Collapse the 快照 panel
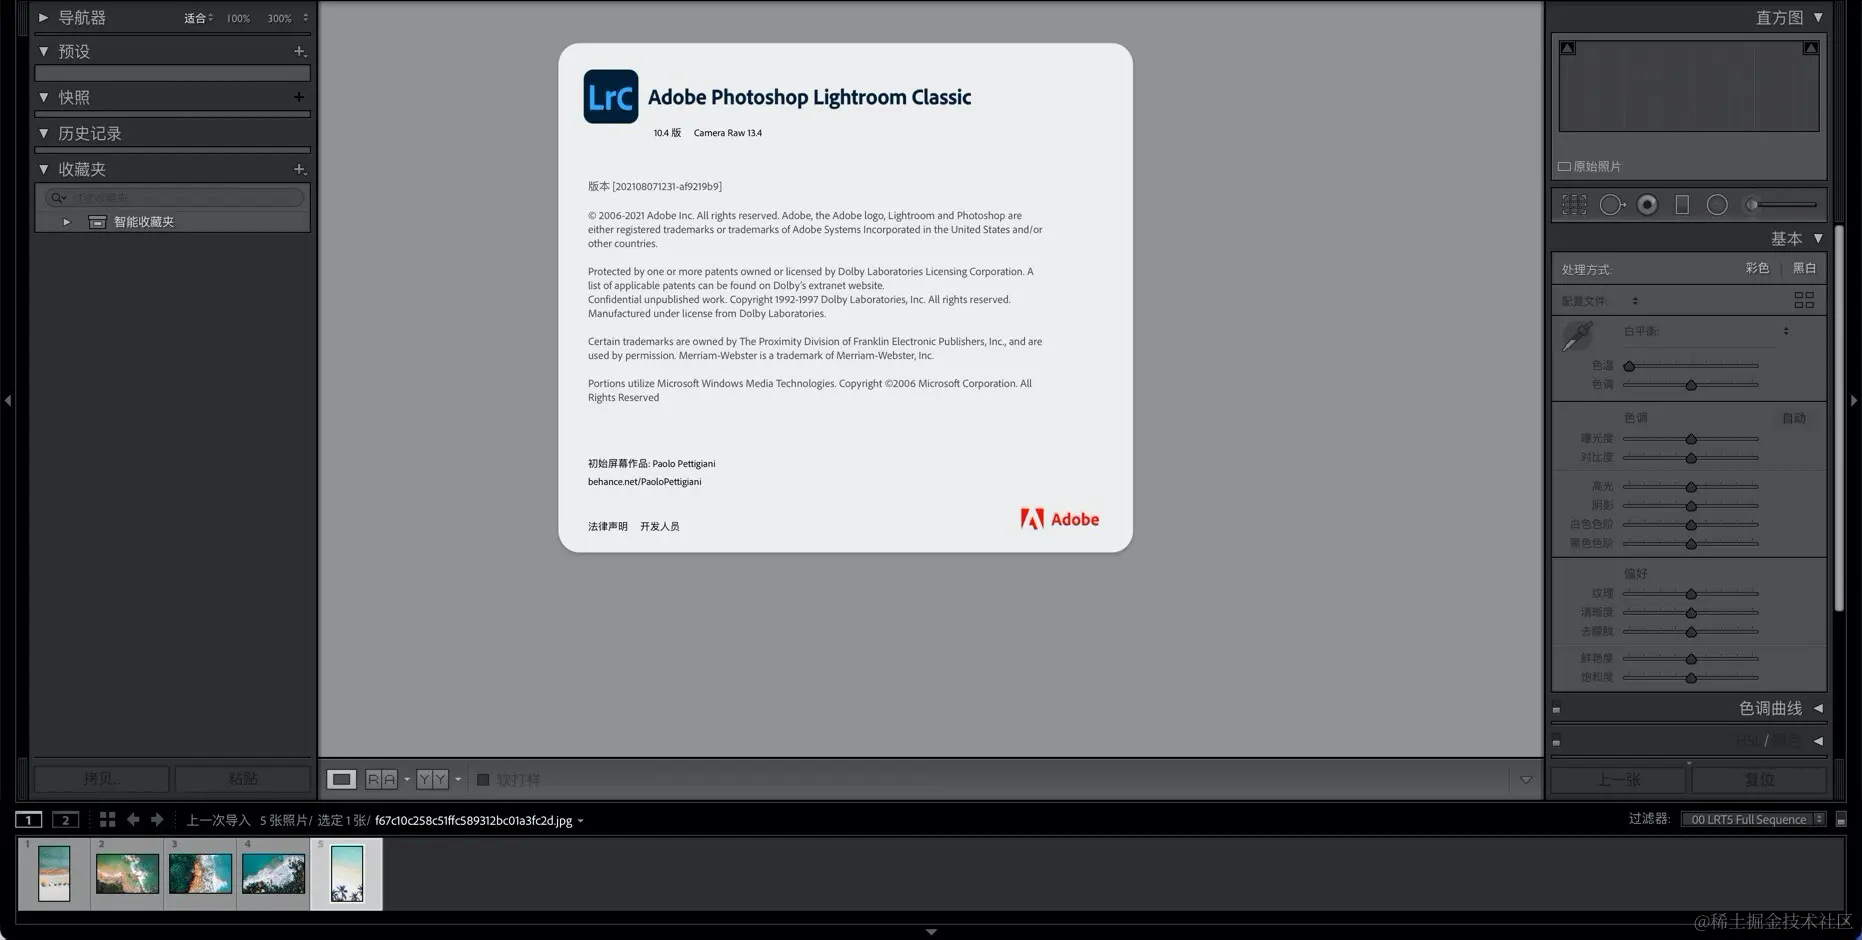Viewport: 1862px width, 940px height. (43, 97)
